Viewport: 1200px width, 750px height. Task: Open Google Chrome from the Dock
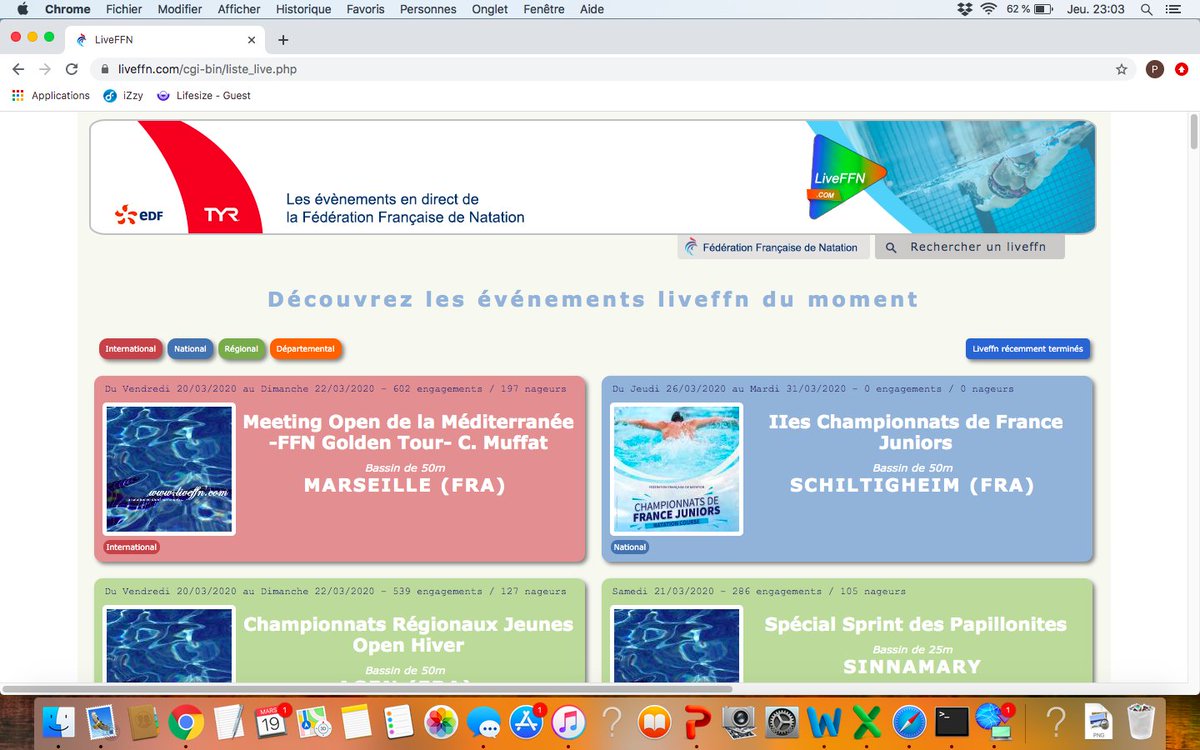click(185, 721)
